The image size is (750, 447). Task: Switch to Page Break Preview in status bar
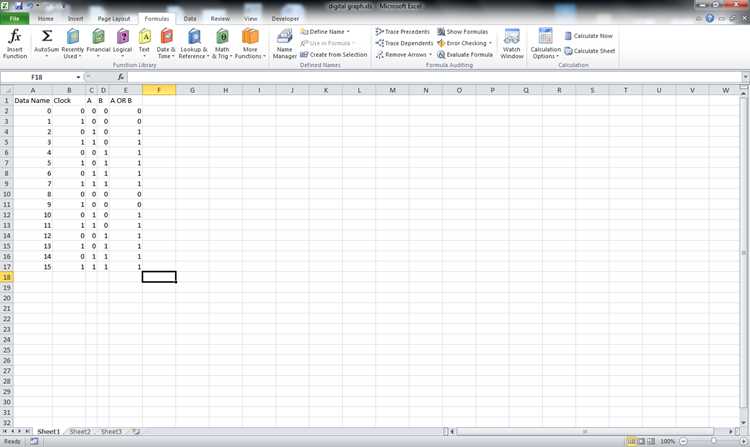tap(651, 441)
